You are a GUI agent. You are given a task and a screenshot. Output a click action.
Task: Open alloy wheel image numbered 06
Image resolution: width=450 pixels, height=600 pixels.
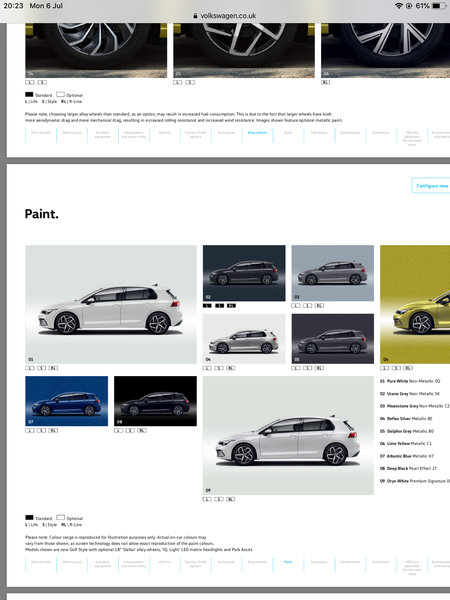(x=386, y=50)
